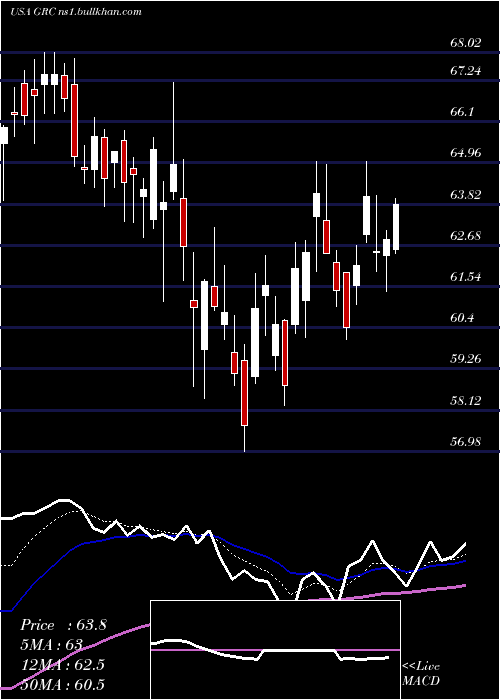Click the Price : 63.8 readout
Viewport: 500px width, 700px height.
pos(63,625)
